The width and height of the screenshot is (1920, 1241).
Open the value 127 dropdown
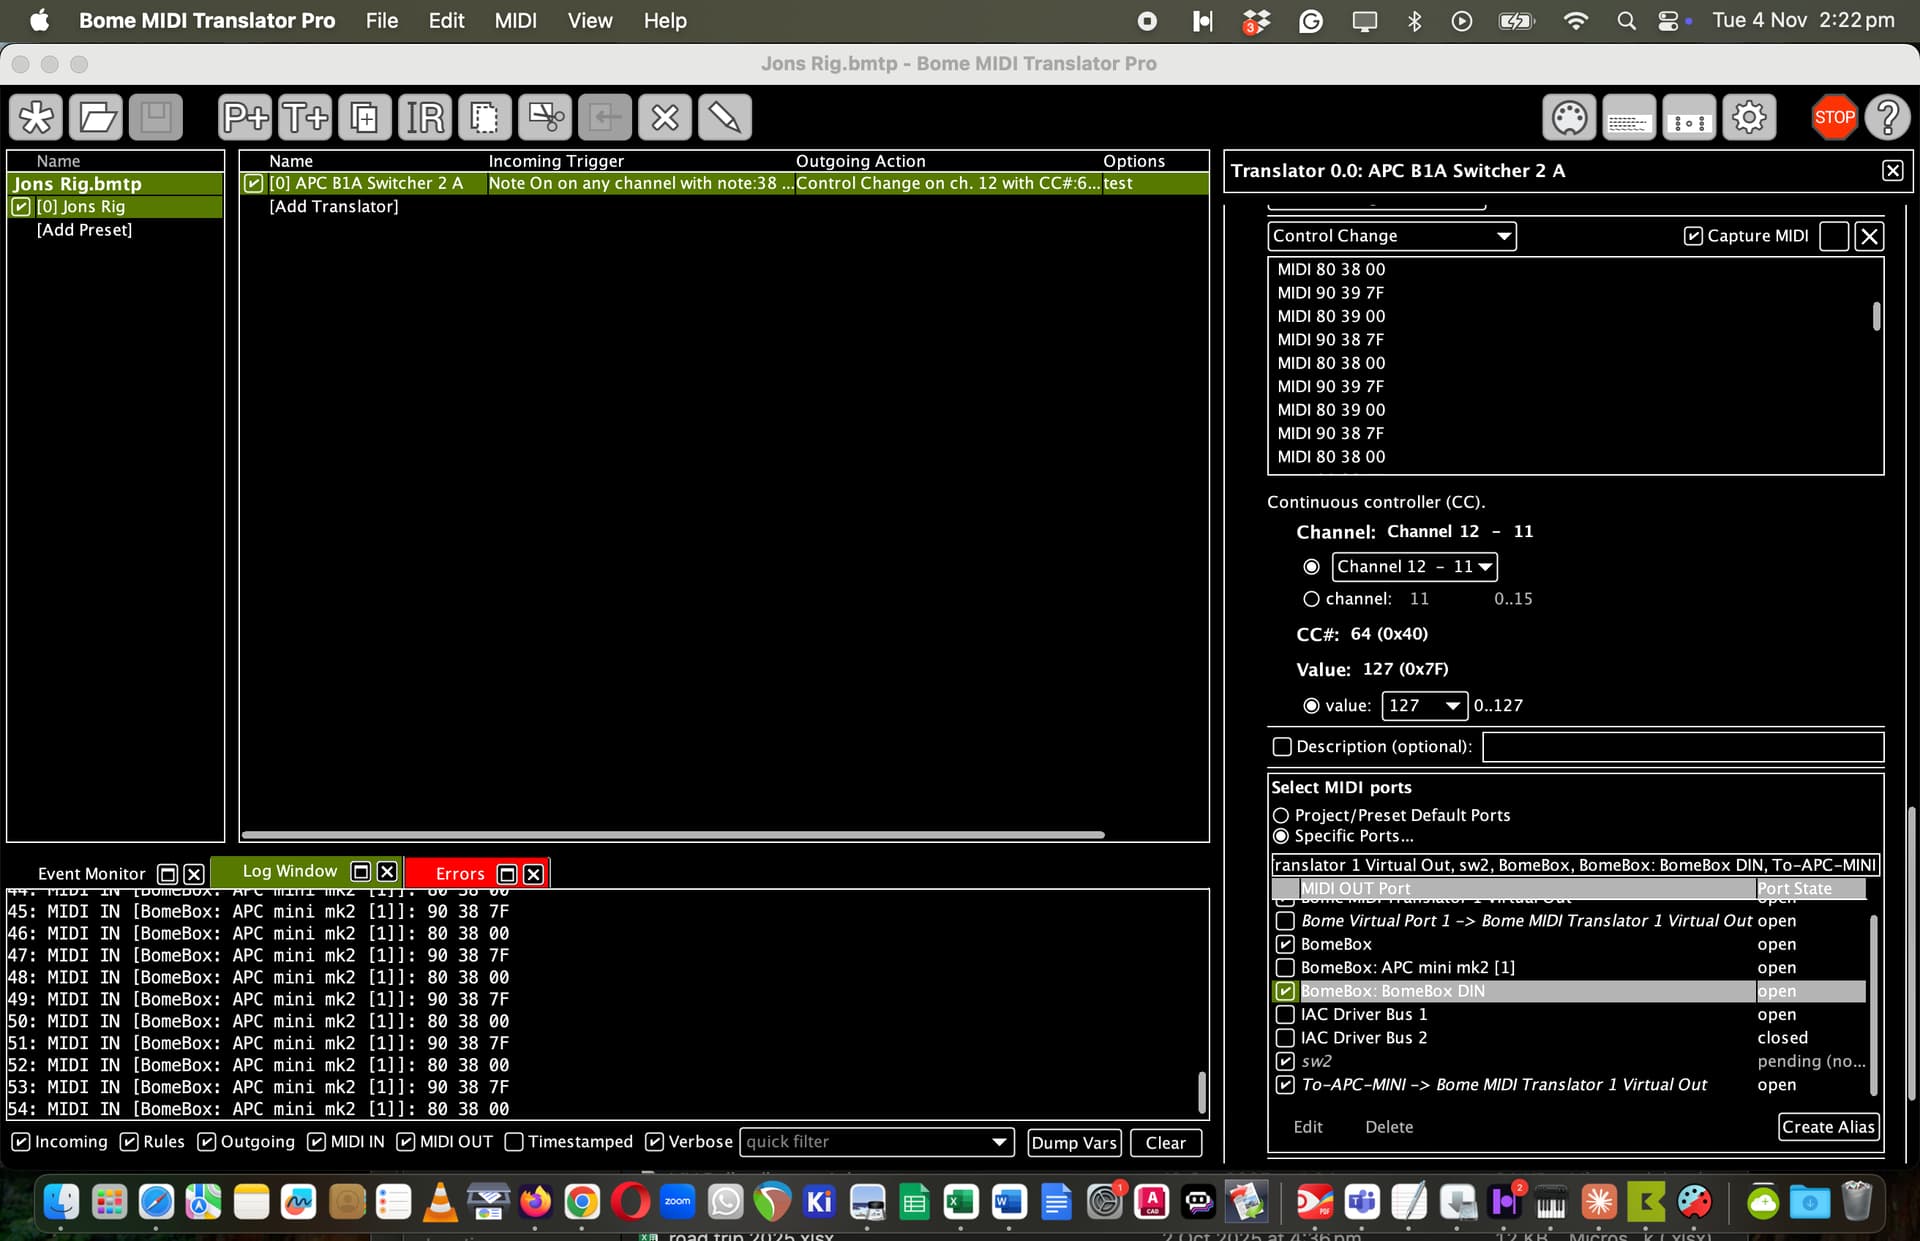coord(1424,705)
